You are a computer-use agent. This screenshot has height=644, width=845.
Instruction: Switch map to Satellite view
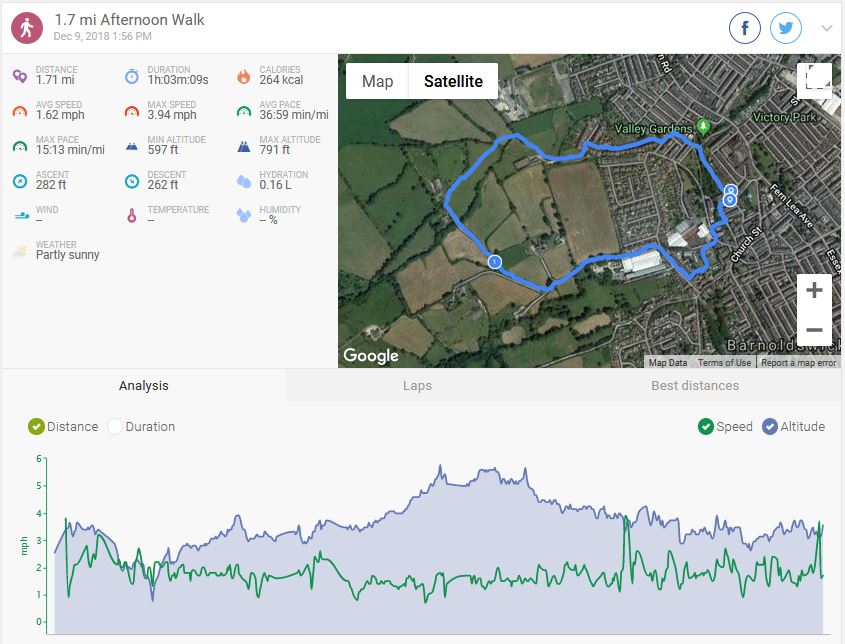pos(453,82)
